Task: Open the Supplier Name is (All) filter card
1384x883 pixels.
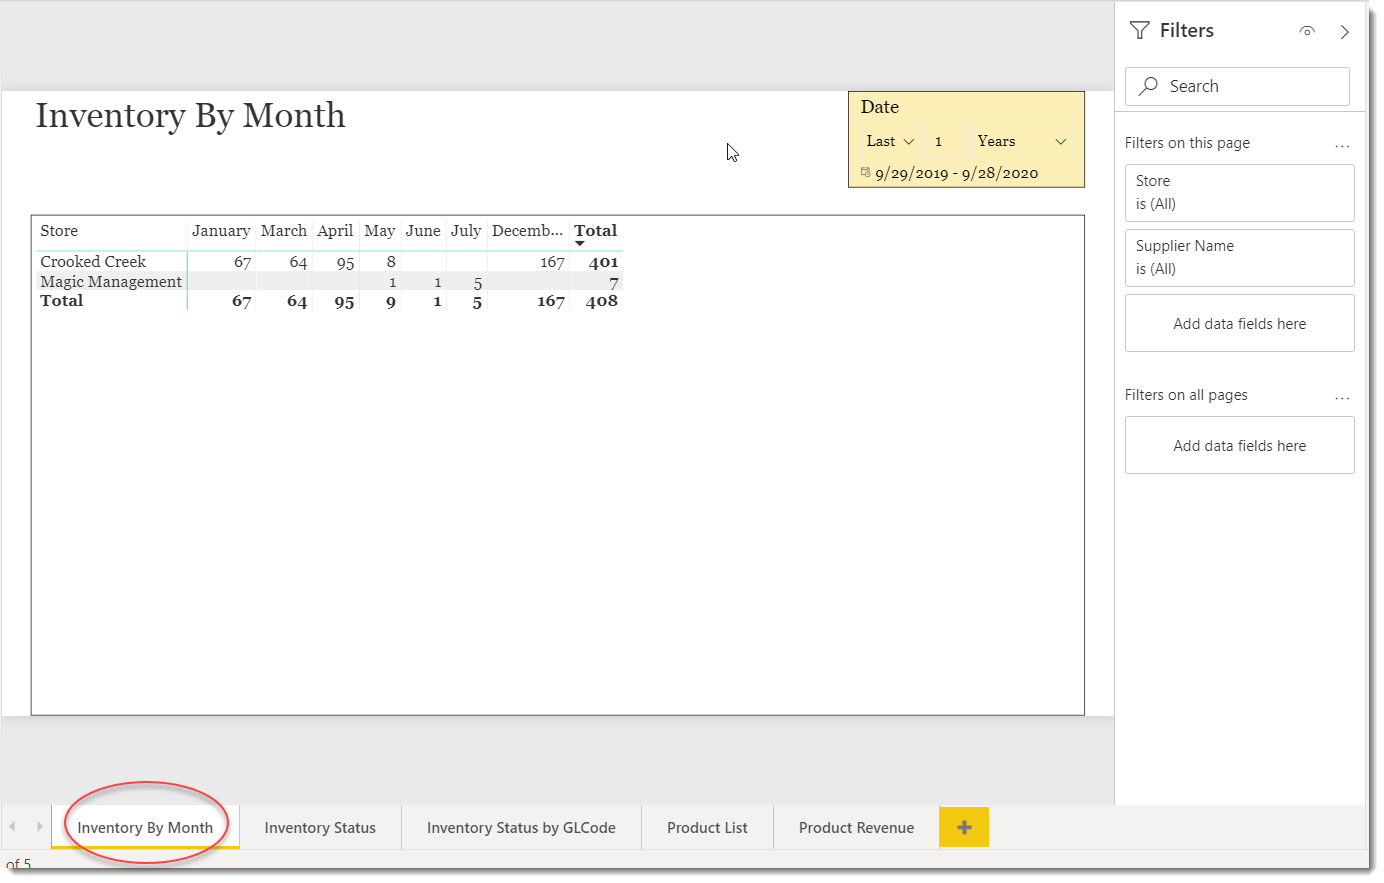Action: (x=1239, y=257)
